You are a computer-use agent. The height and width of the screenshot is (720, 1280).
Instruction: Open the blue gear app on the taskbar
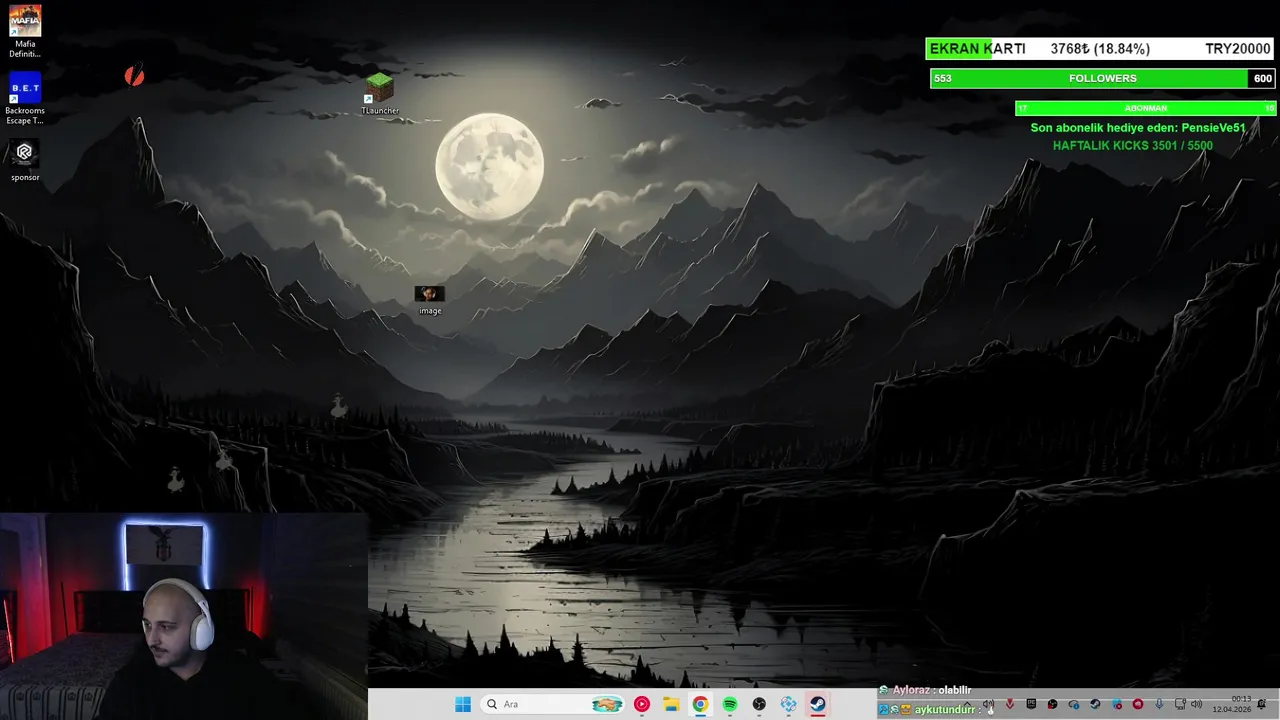pos(789,704)
